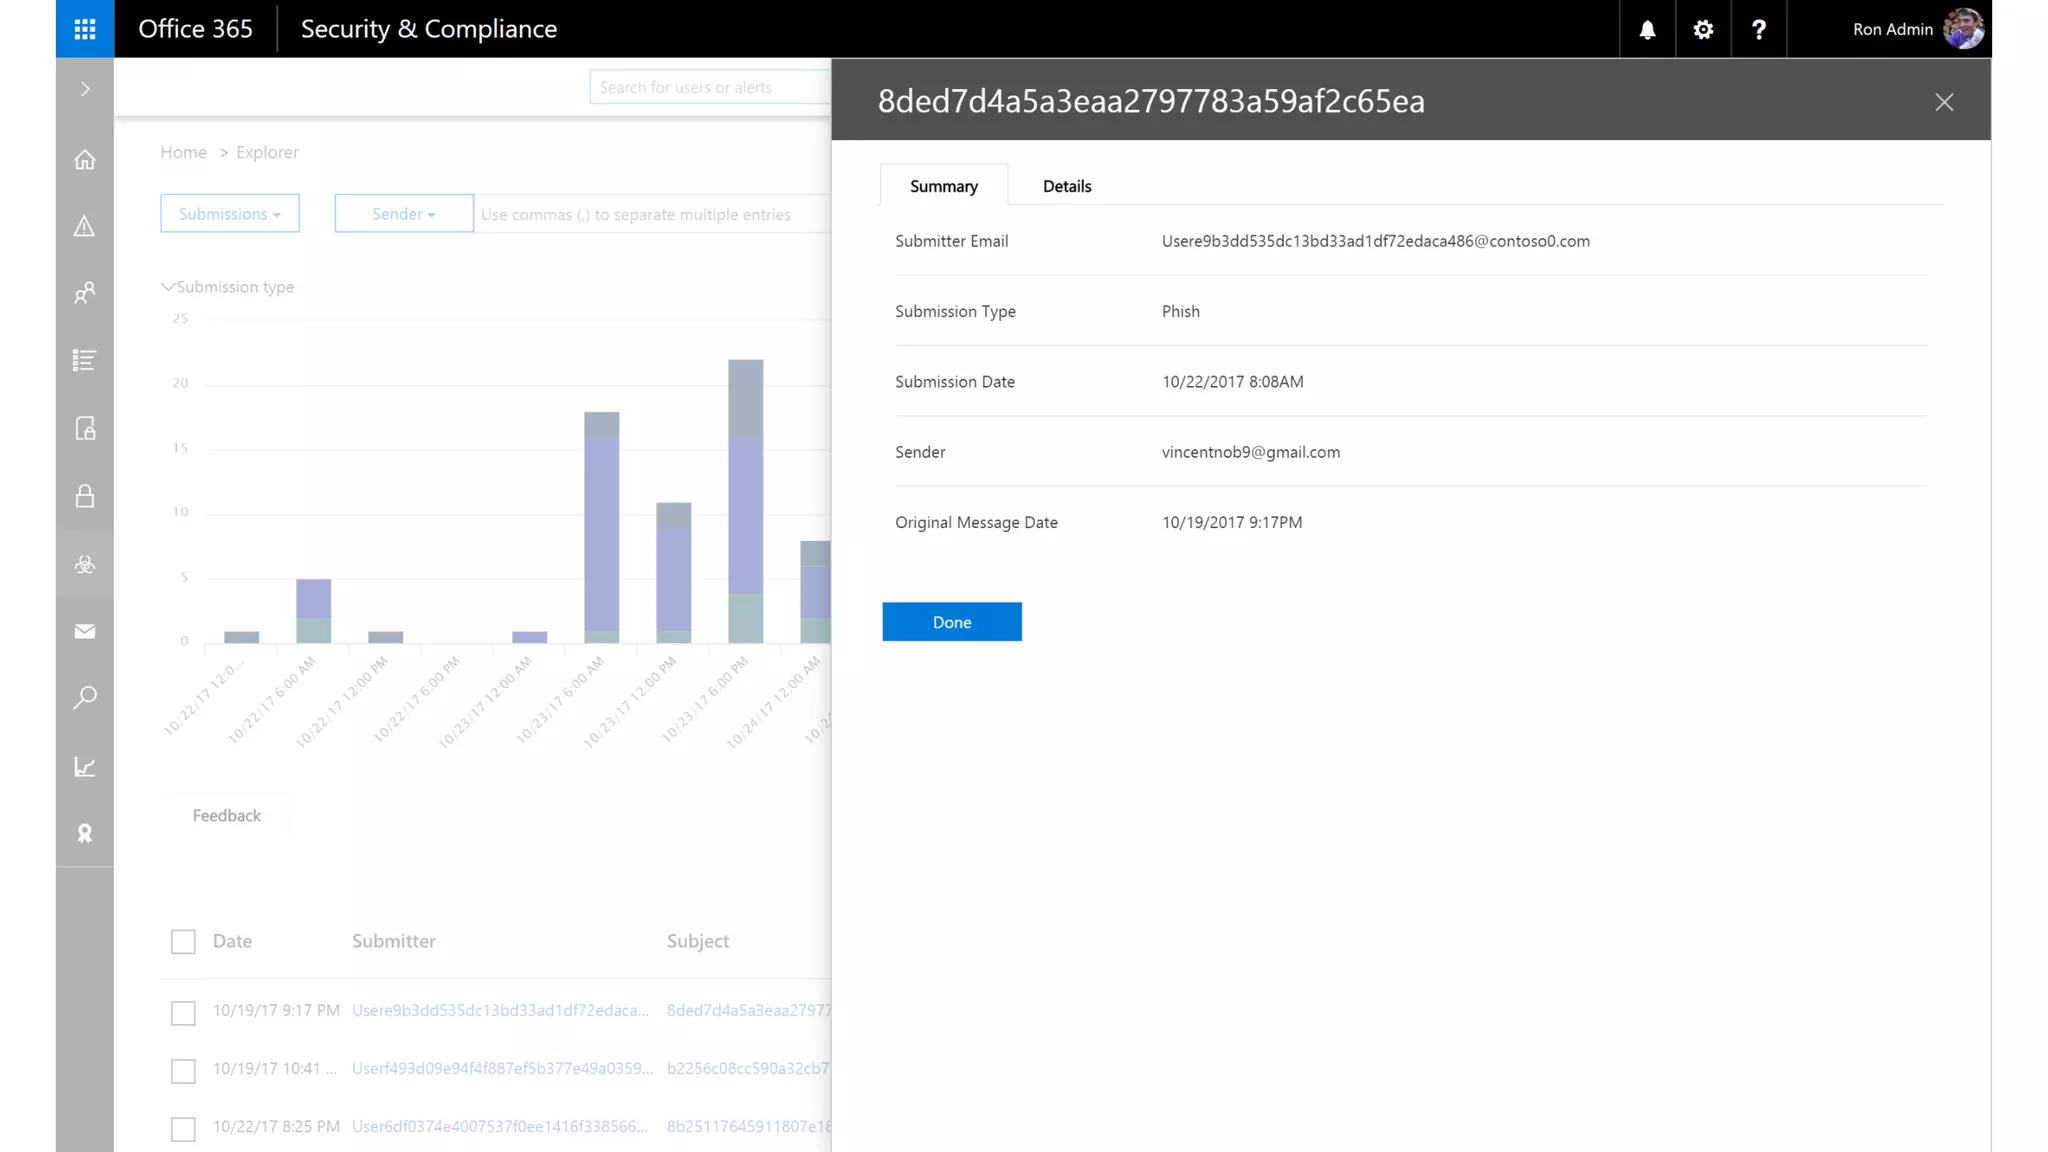Click the help question mark icon

coord(1758,29)
